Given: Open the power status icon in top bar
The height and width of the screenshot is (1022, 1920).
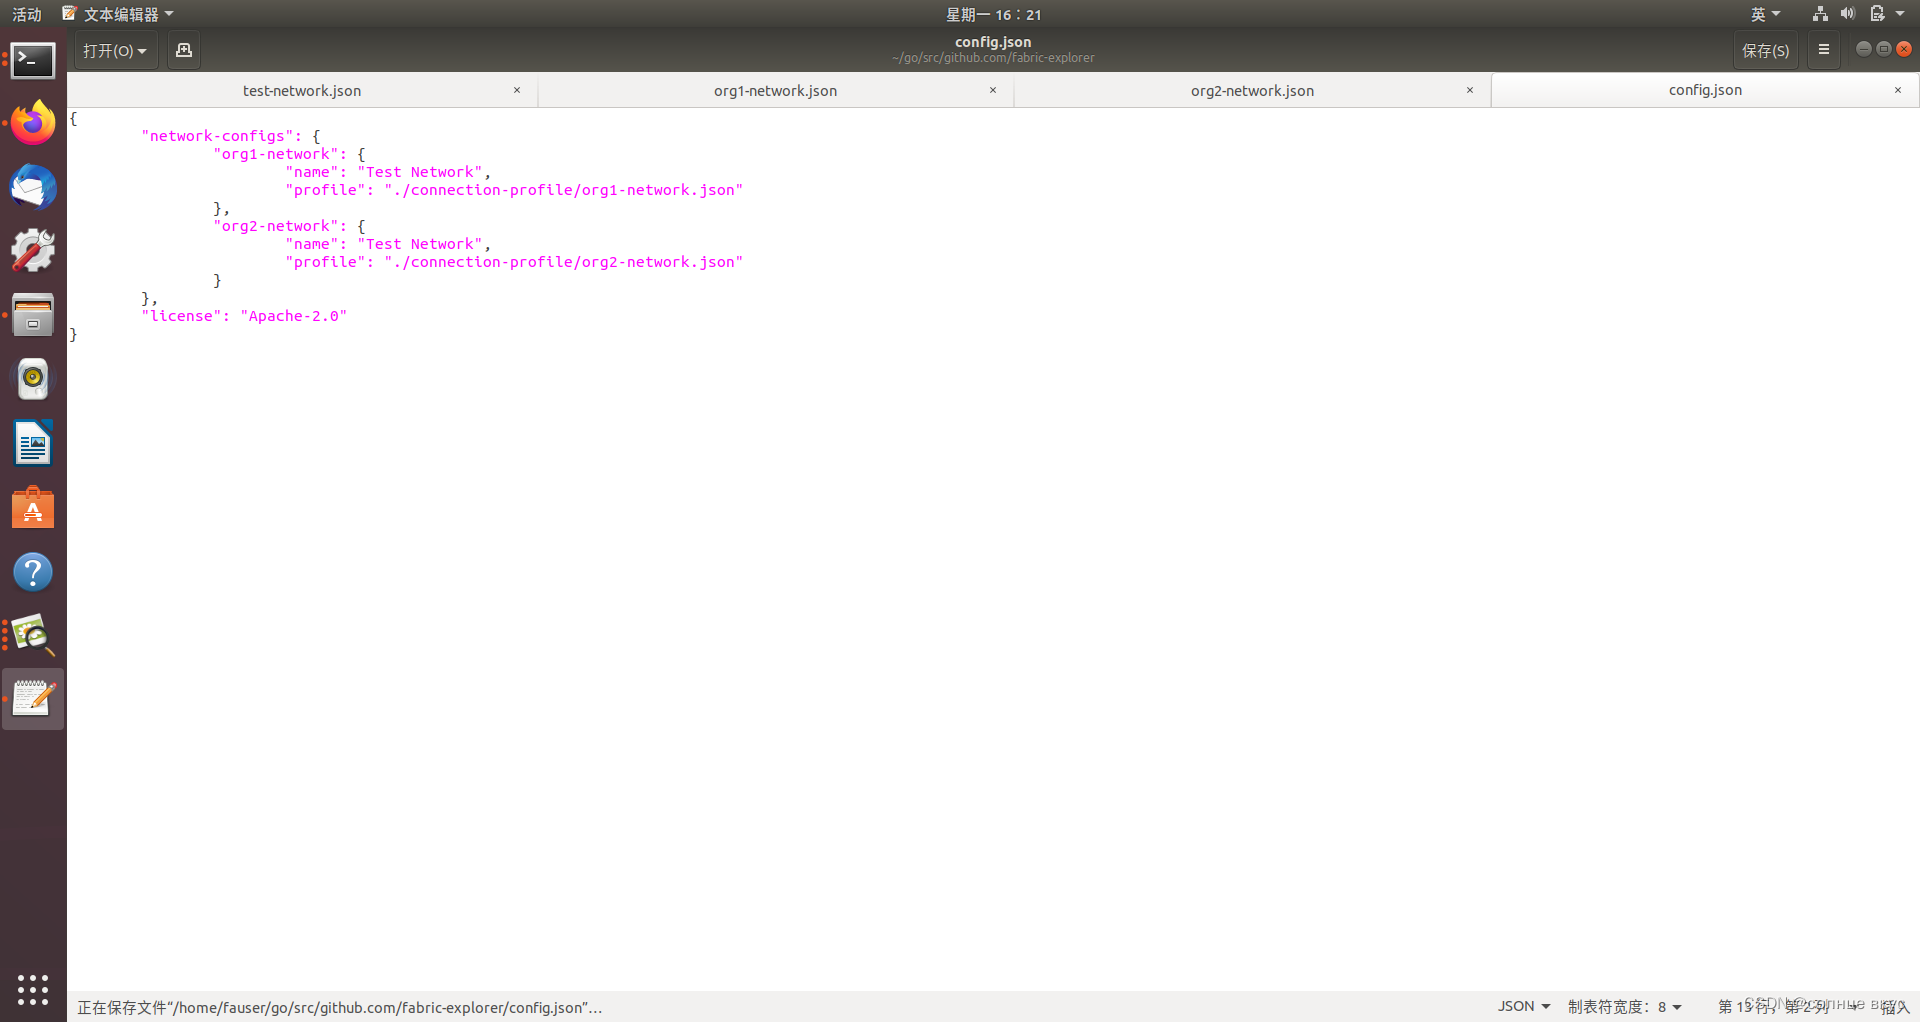Looking at the screenshot, I should 1877,14.
